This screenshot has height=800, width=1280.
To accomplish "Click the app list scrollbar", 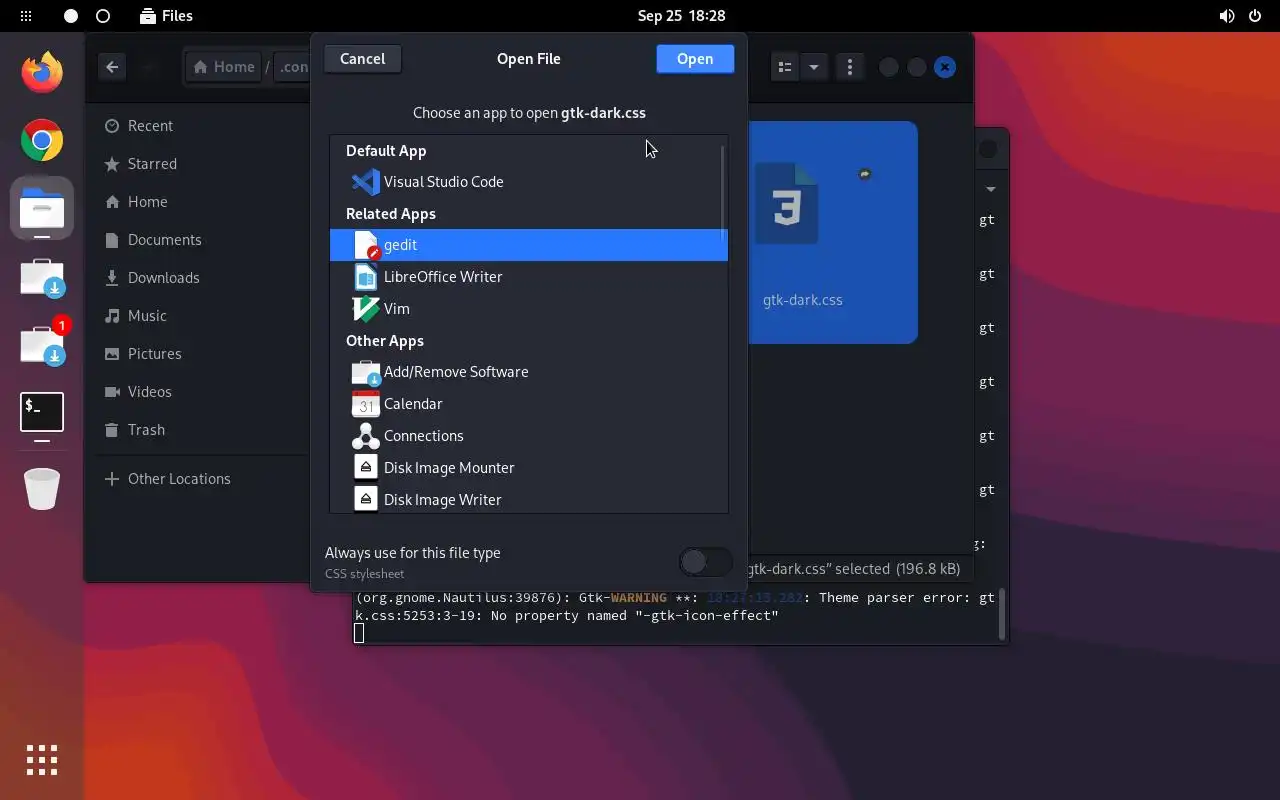I will click(723, 195).
